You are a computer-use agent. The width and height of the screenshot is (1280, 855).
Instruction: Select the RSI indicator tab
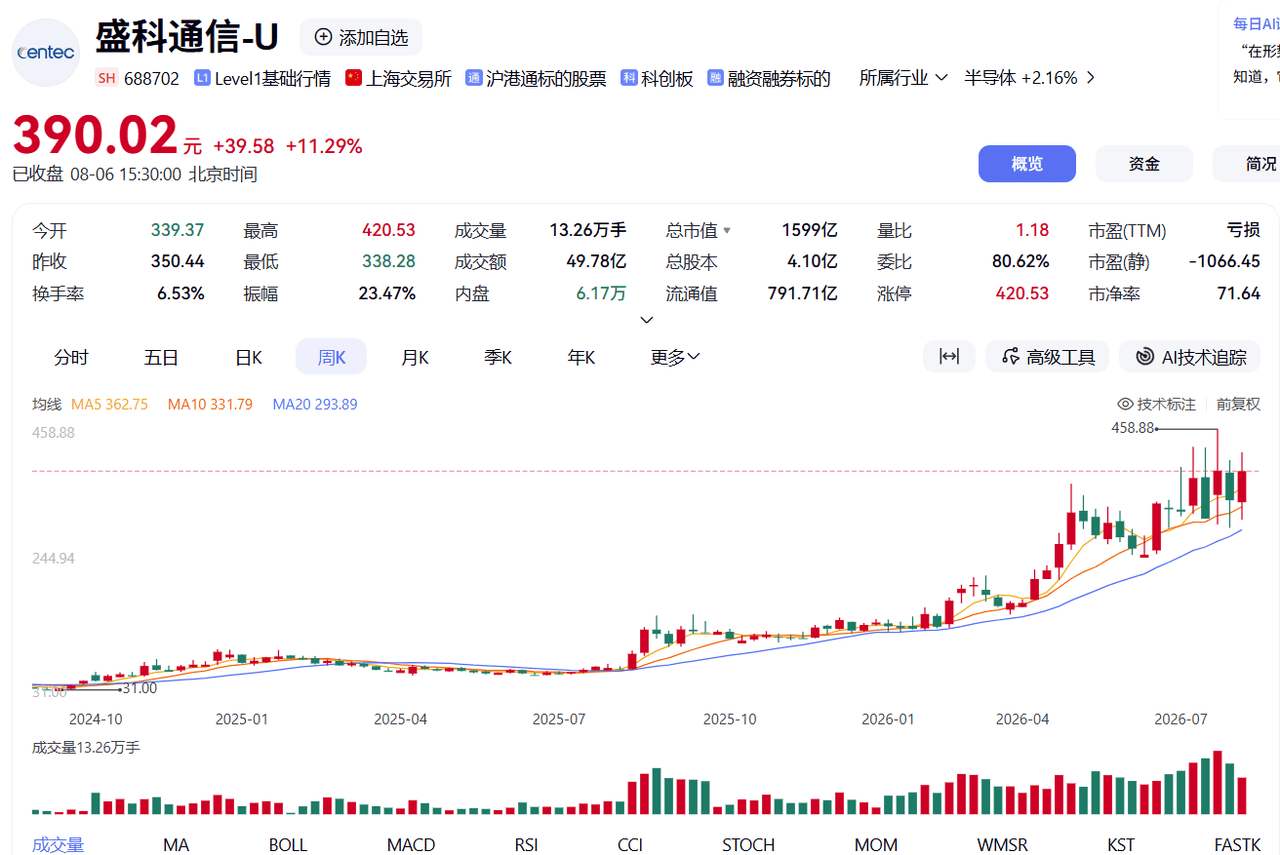(x=527, y=845)
